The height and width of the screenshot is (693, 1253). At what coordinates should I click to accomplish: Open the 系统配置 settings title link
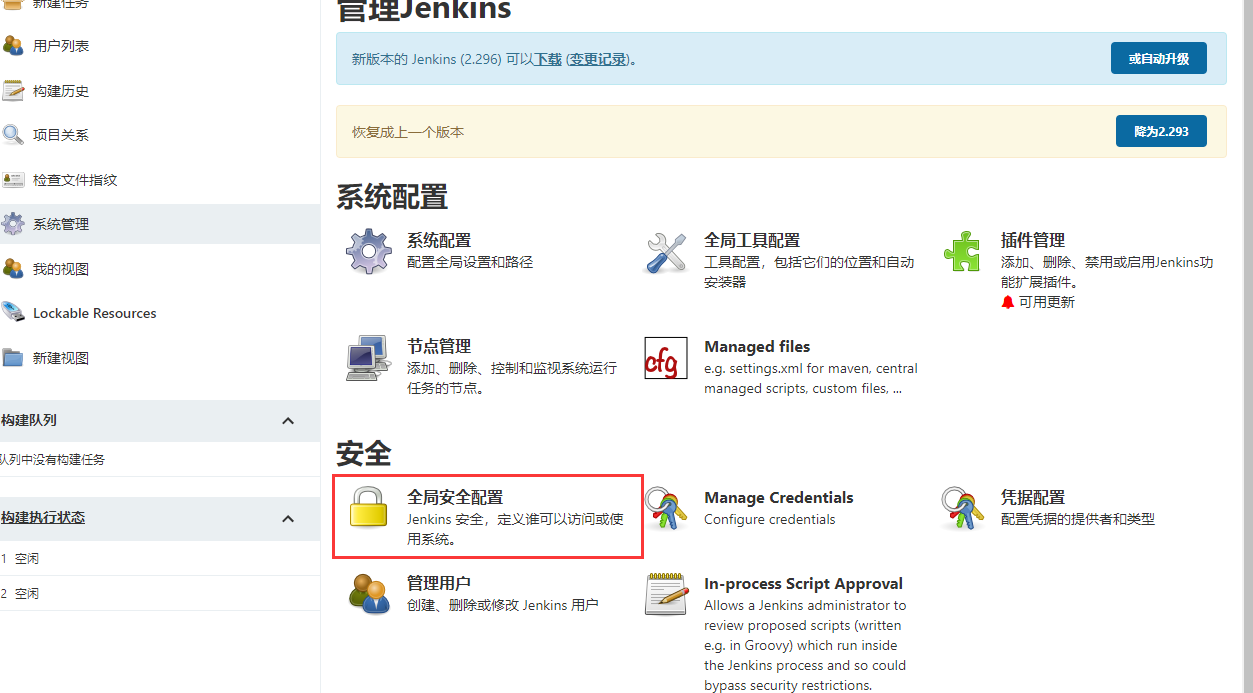tap(439, 241)
